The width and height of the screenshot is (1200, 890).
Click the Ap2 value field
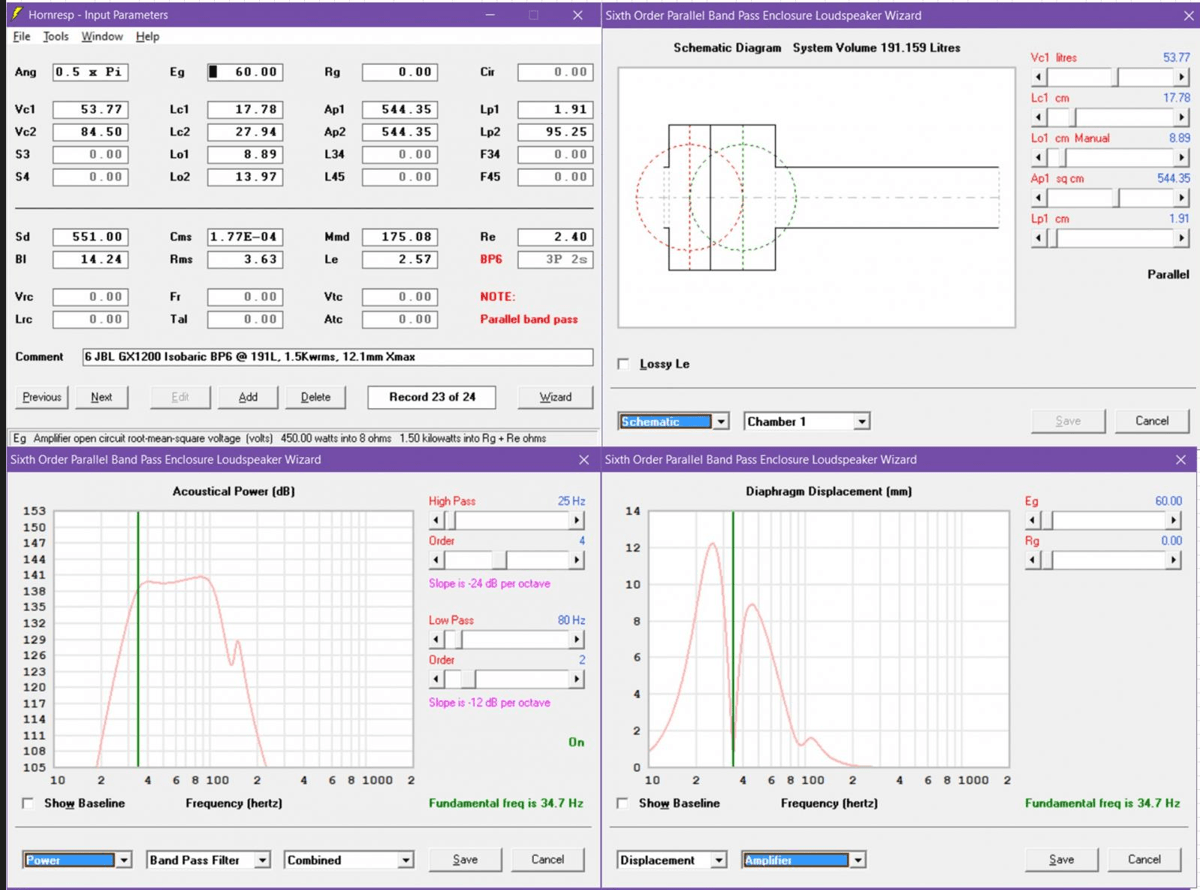(399, 132)
